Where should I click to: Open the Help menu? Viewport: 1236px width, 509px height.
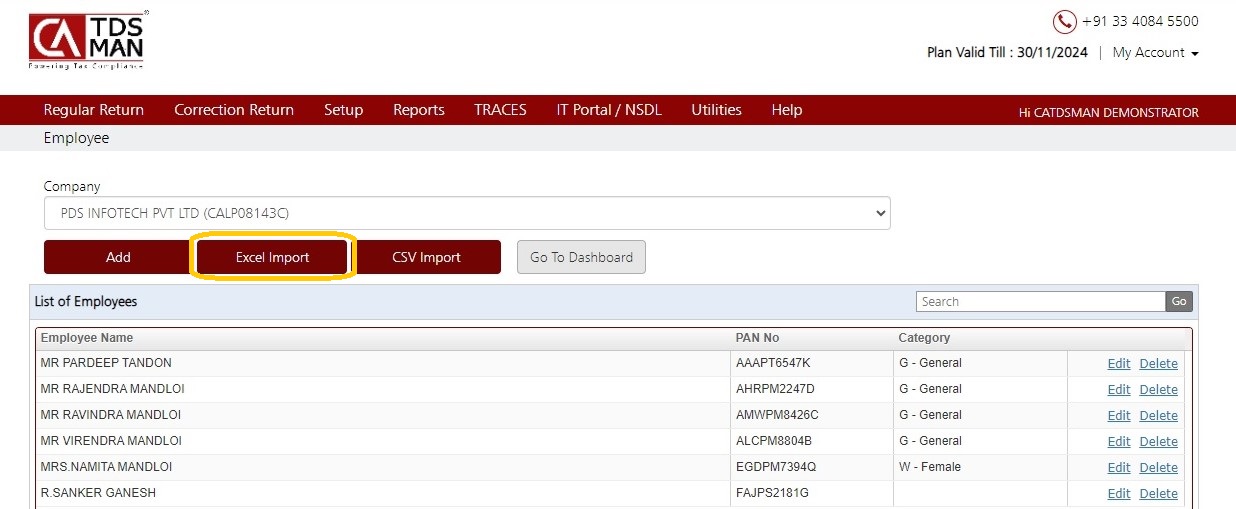coord(787,110)
